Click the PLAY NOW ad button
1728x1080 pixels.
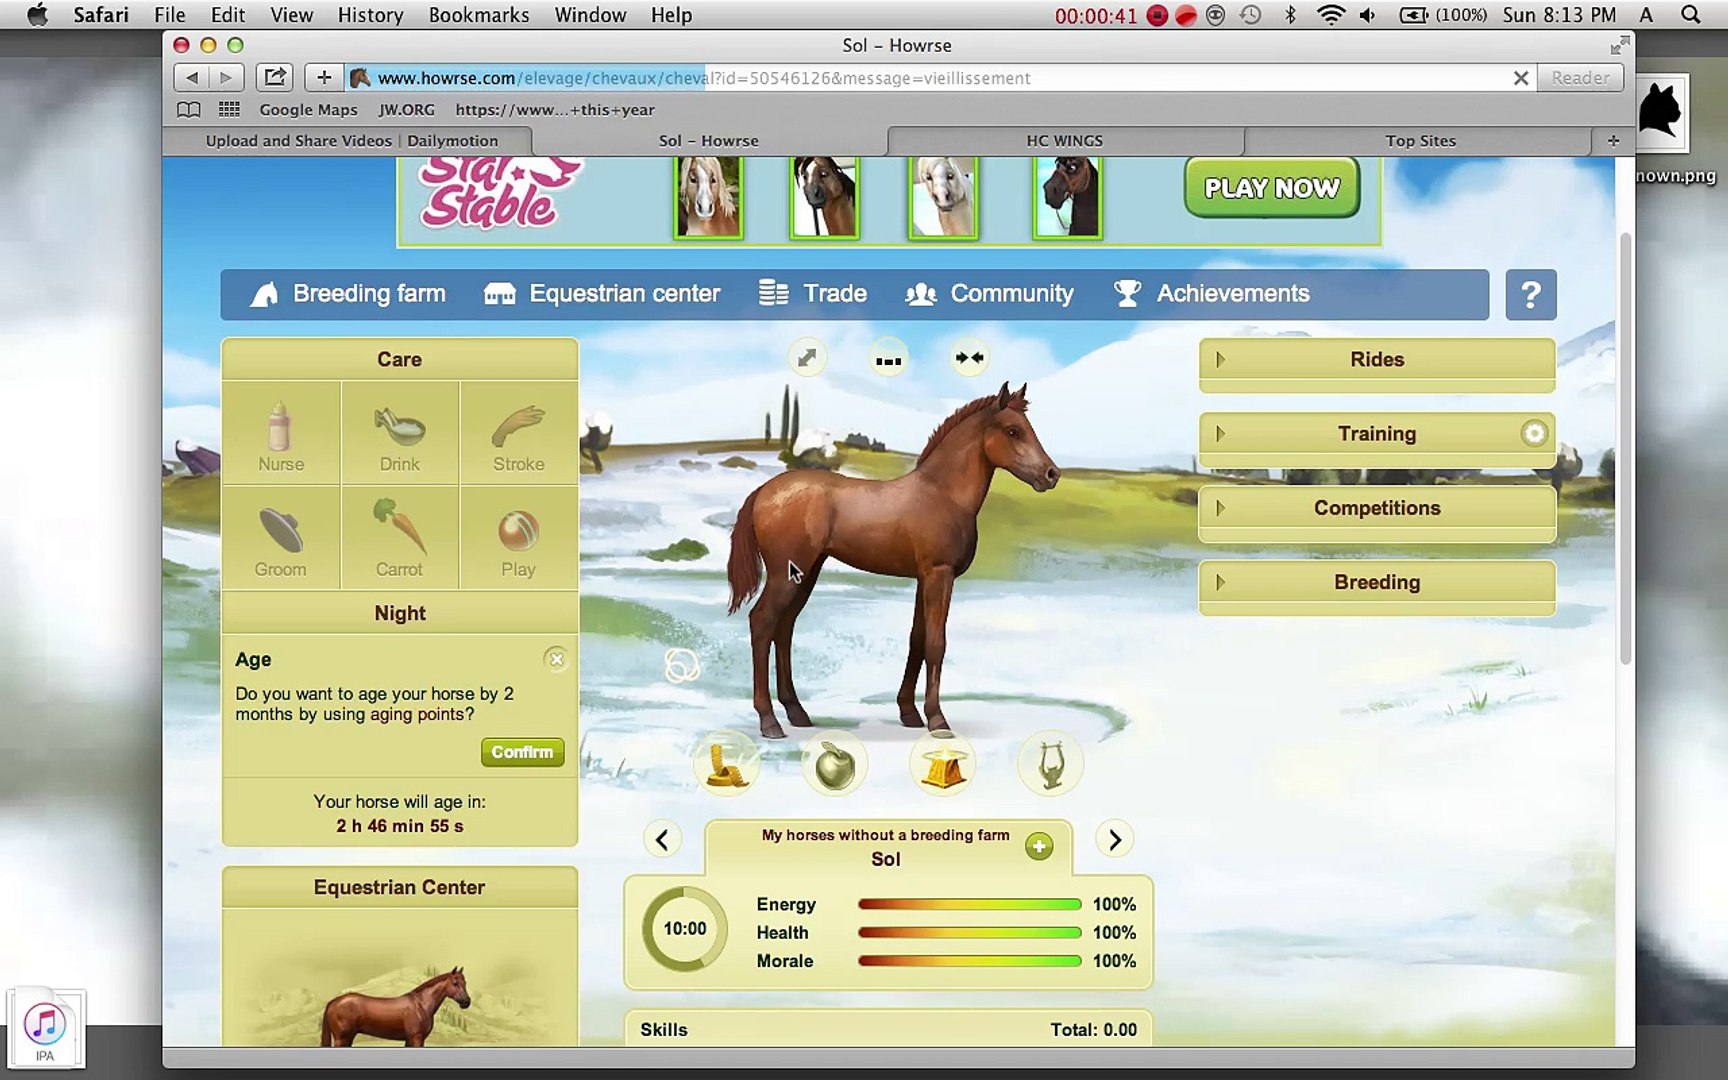point(1272,188)
